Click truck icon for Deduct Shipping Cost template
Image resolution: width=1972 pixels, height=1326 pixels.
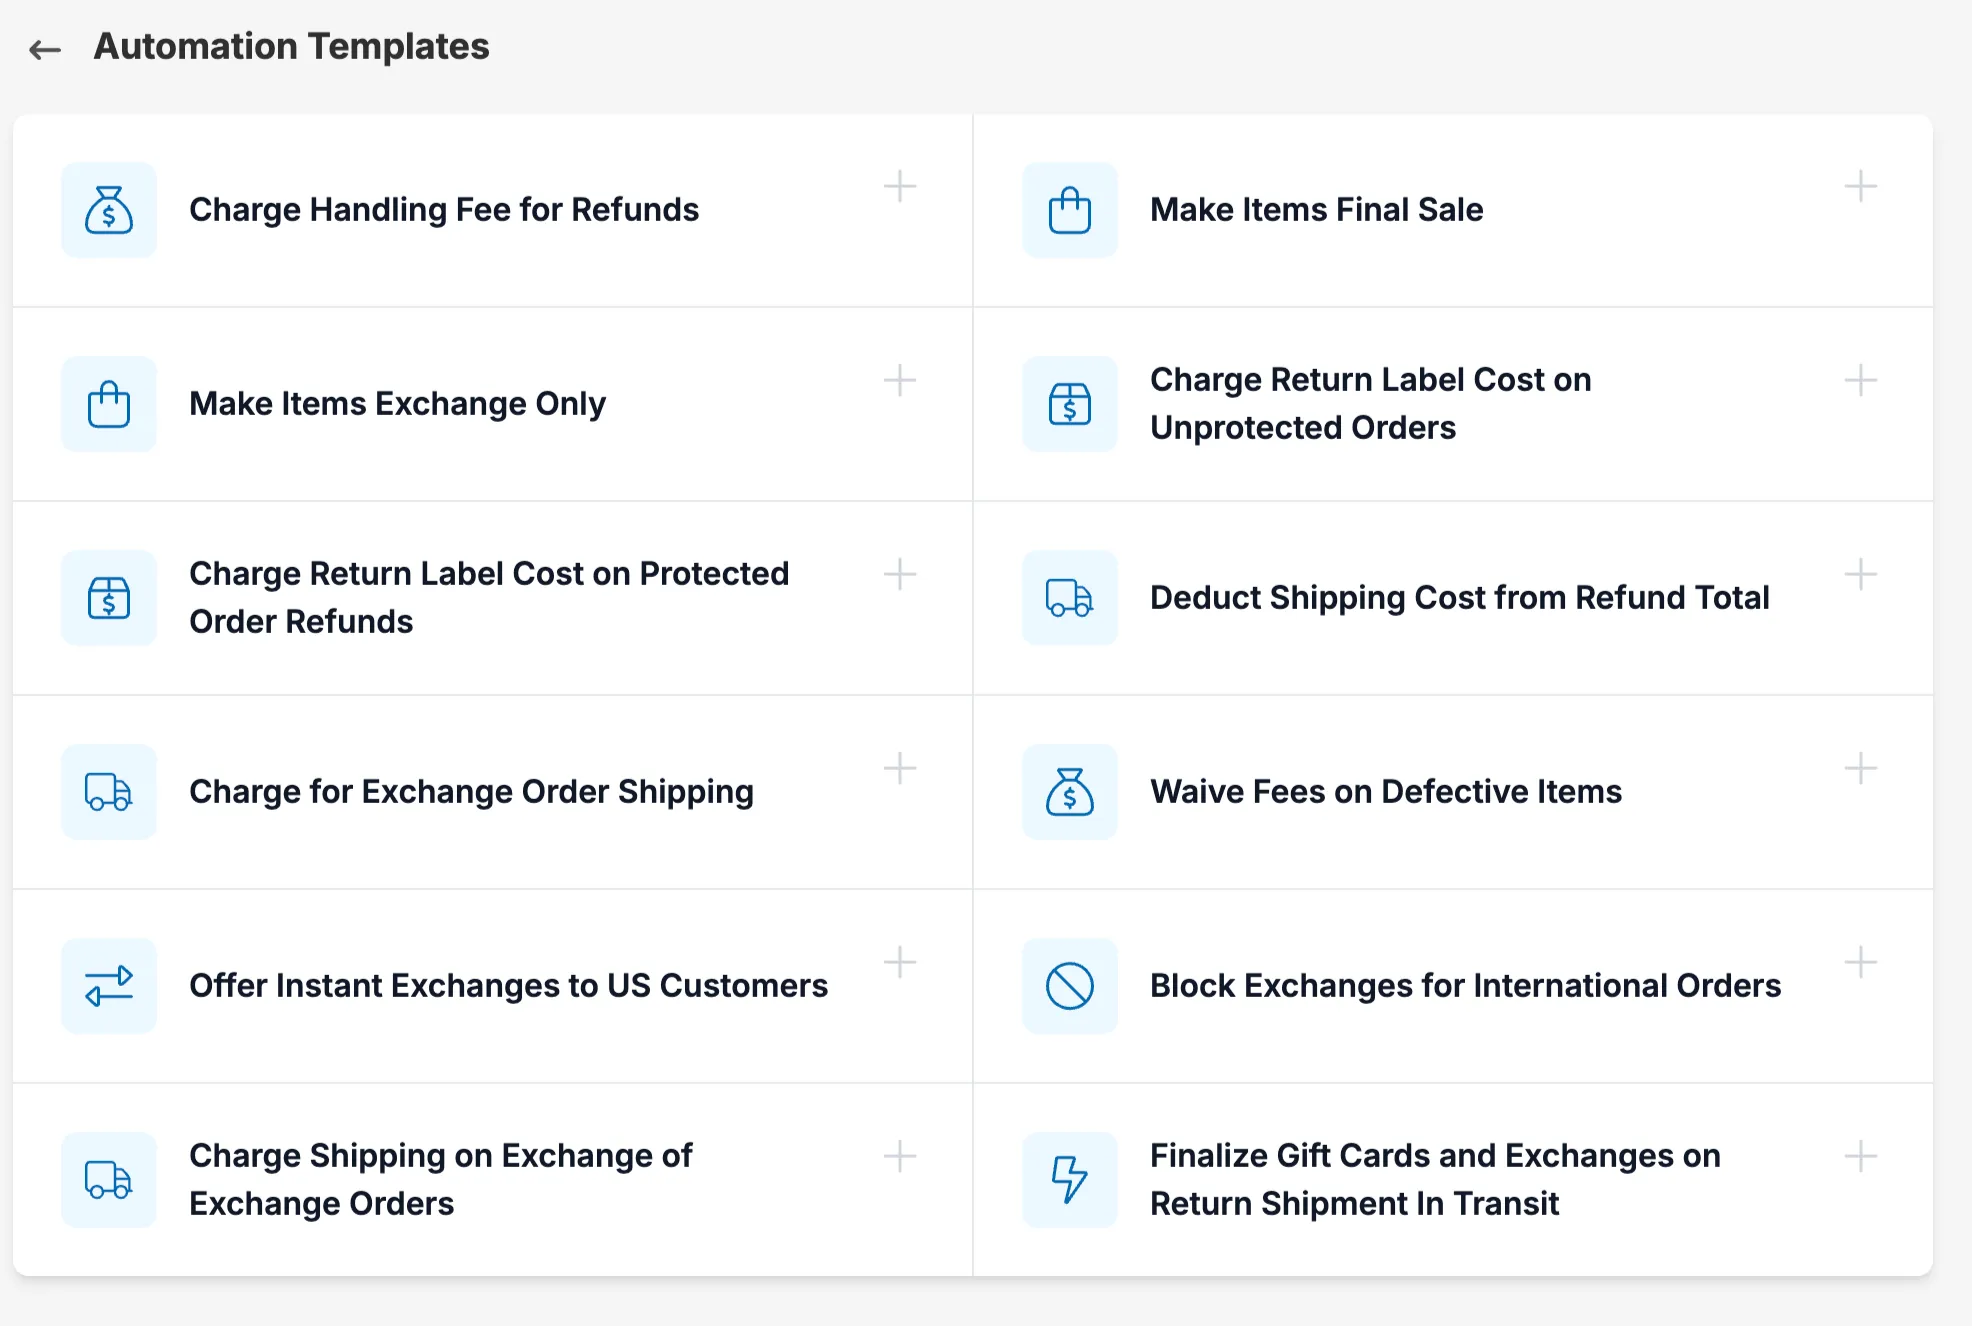point(1069,598)
